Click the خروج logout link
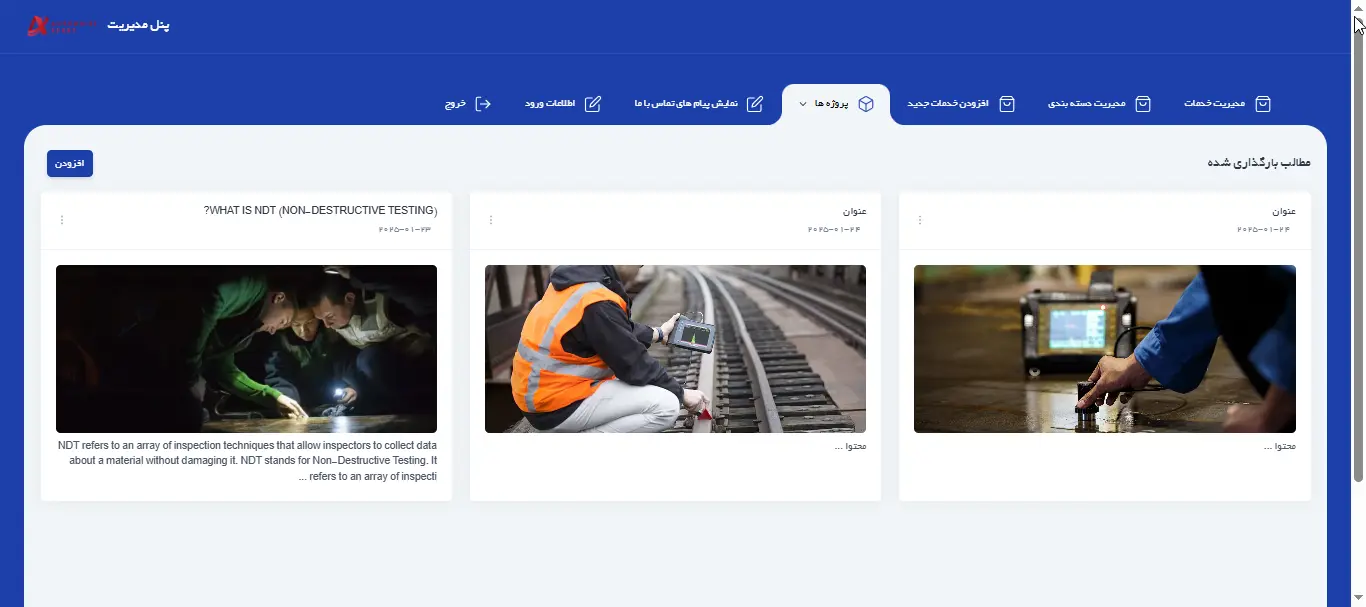This screenshot has height=607, width=1366. (x=456, y=104)
